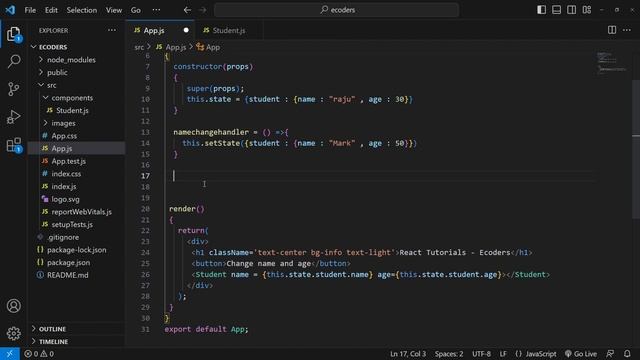Click Ln 17, Col 3 status entry

click(x=408, y=354)
